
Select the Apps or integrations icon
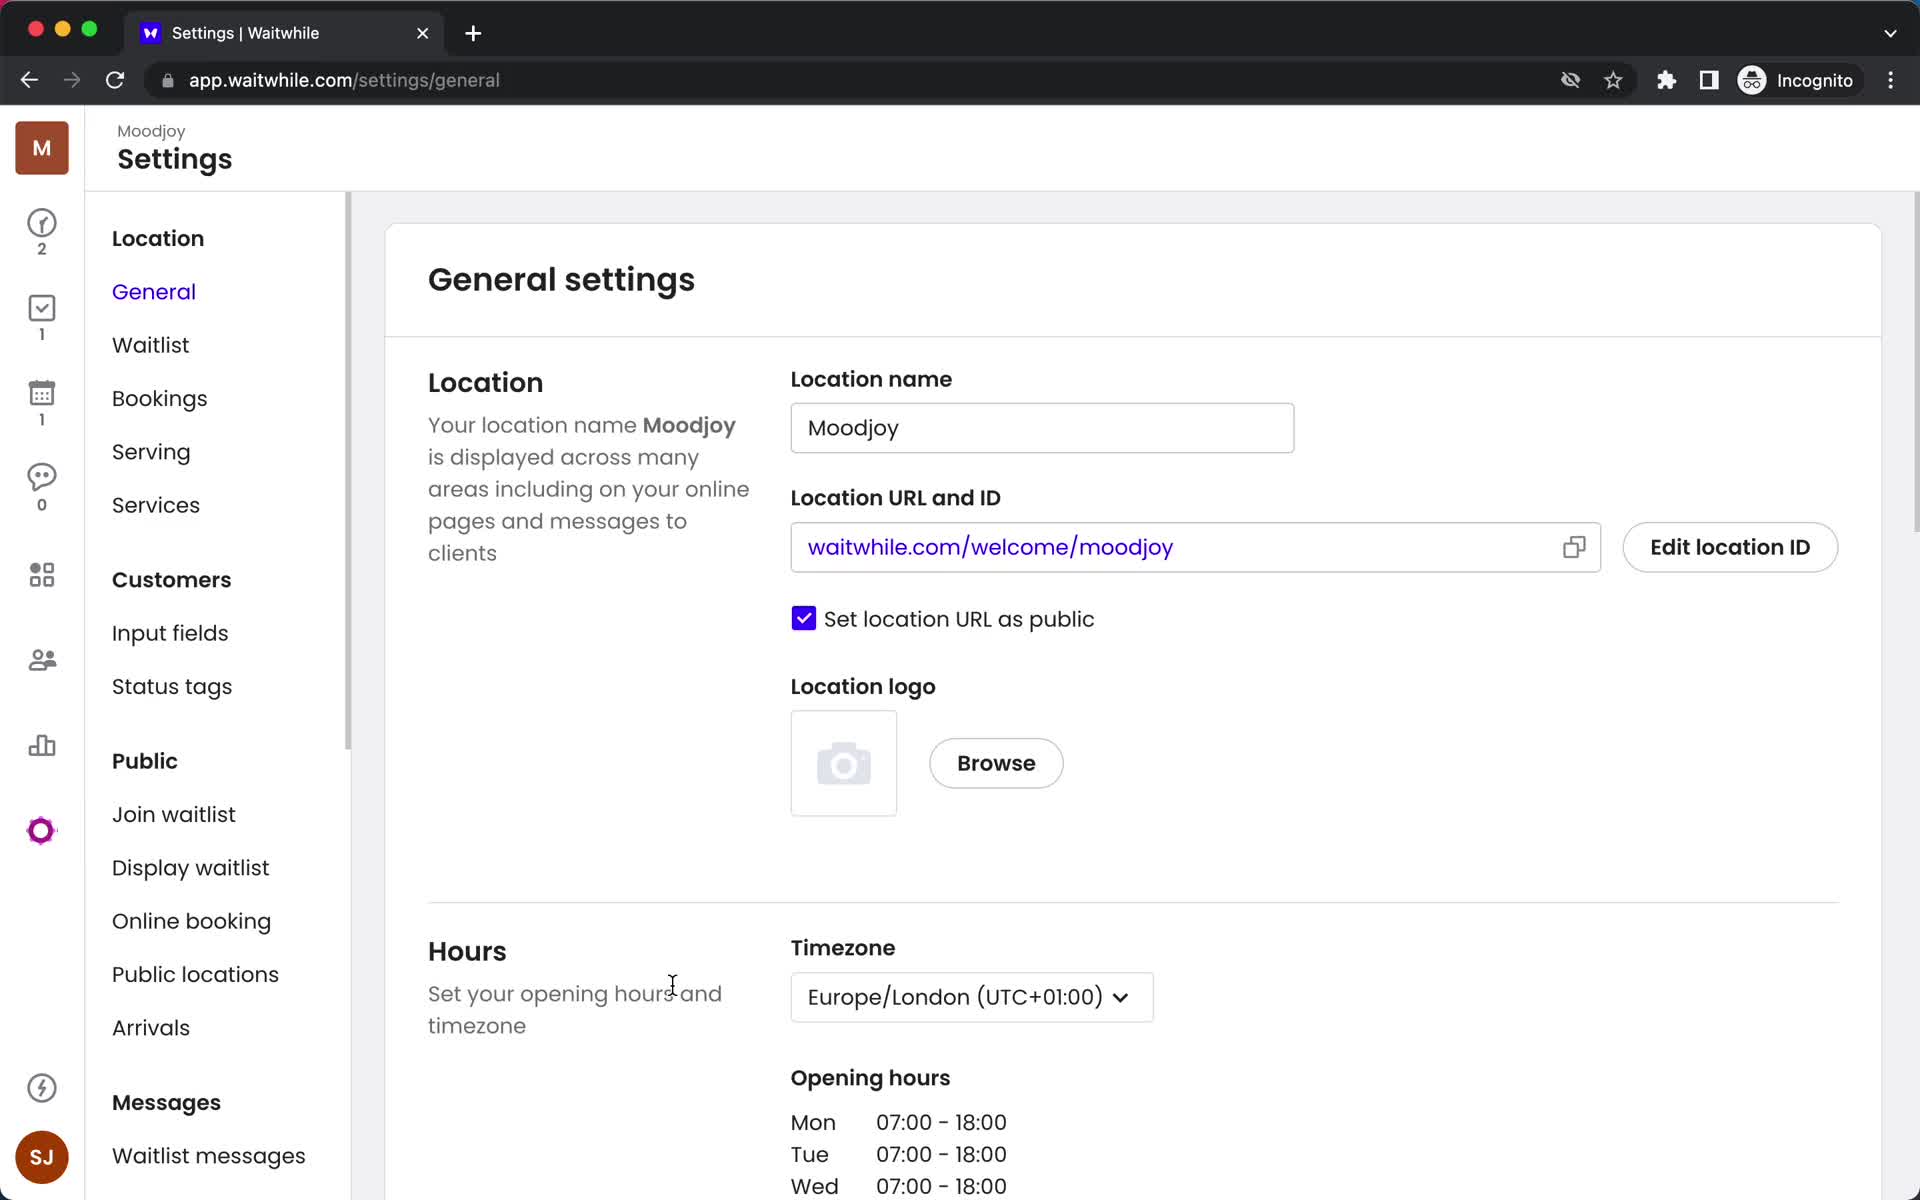pyautogui.click(x=41, y=575)
